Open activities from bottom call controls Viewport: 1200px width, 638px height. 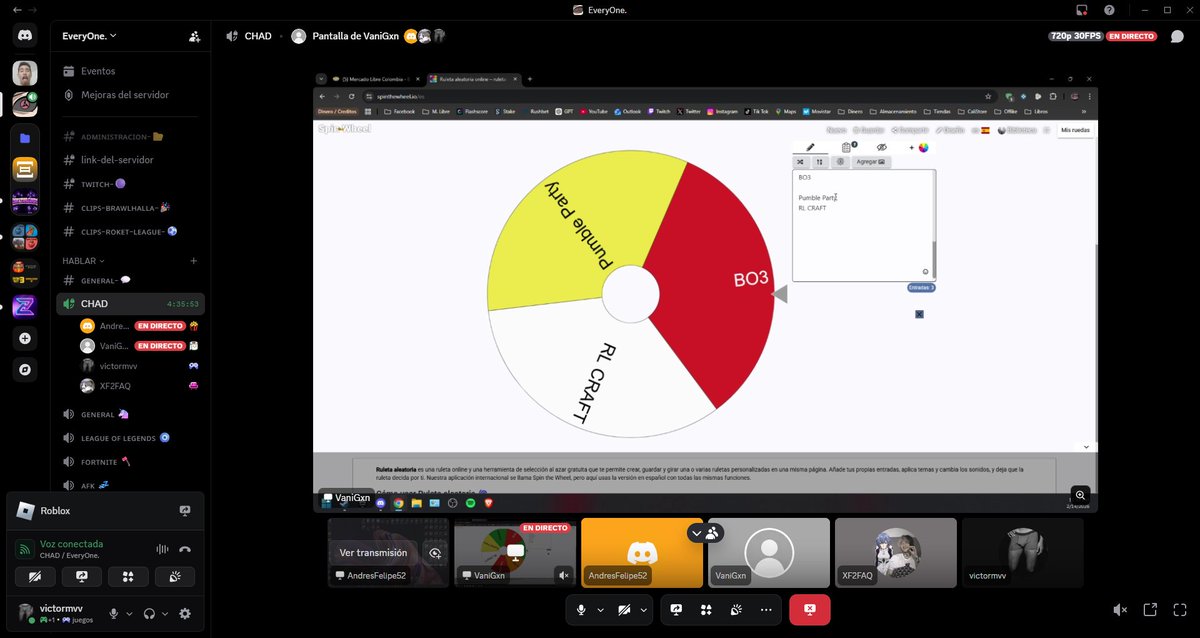click(706, 609)
